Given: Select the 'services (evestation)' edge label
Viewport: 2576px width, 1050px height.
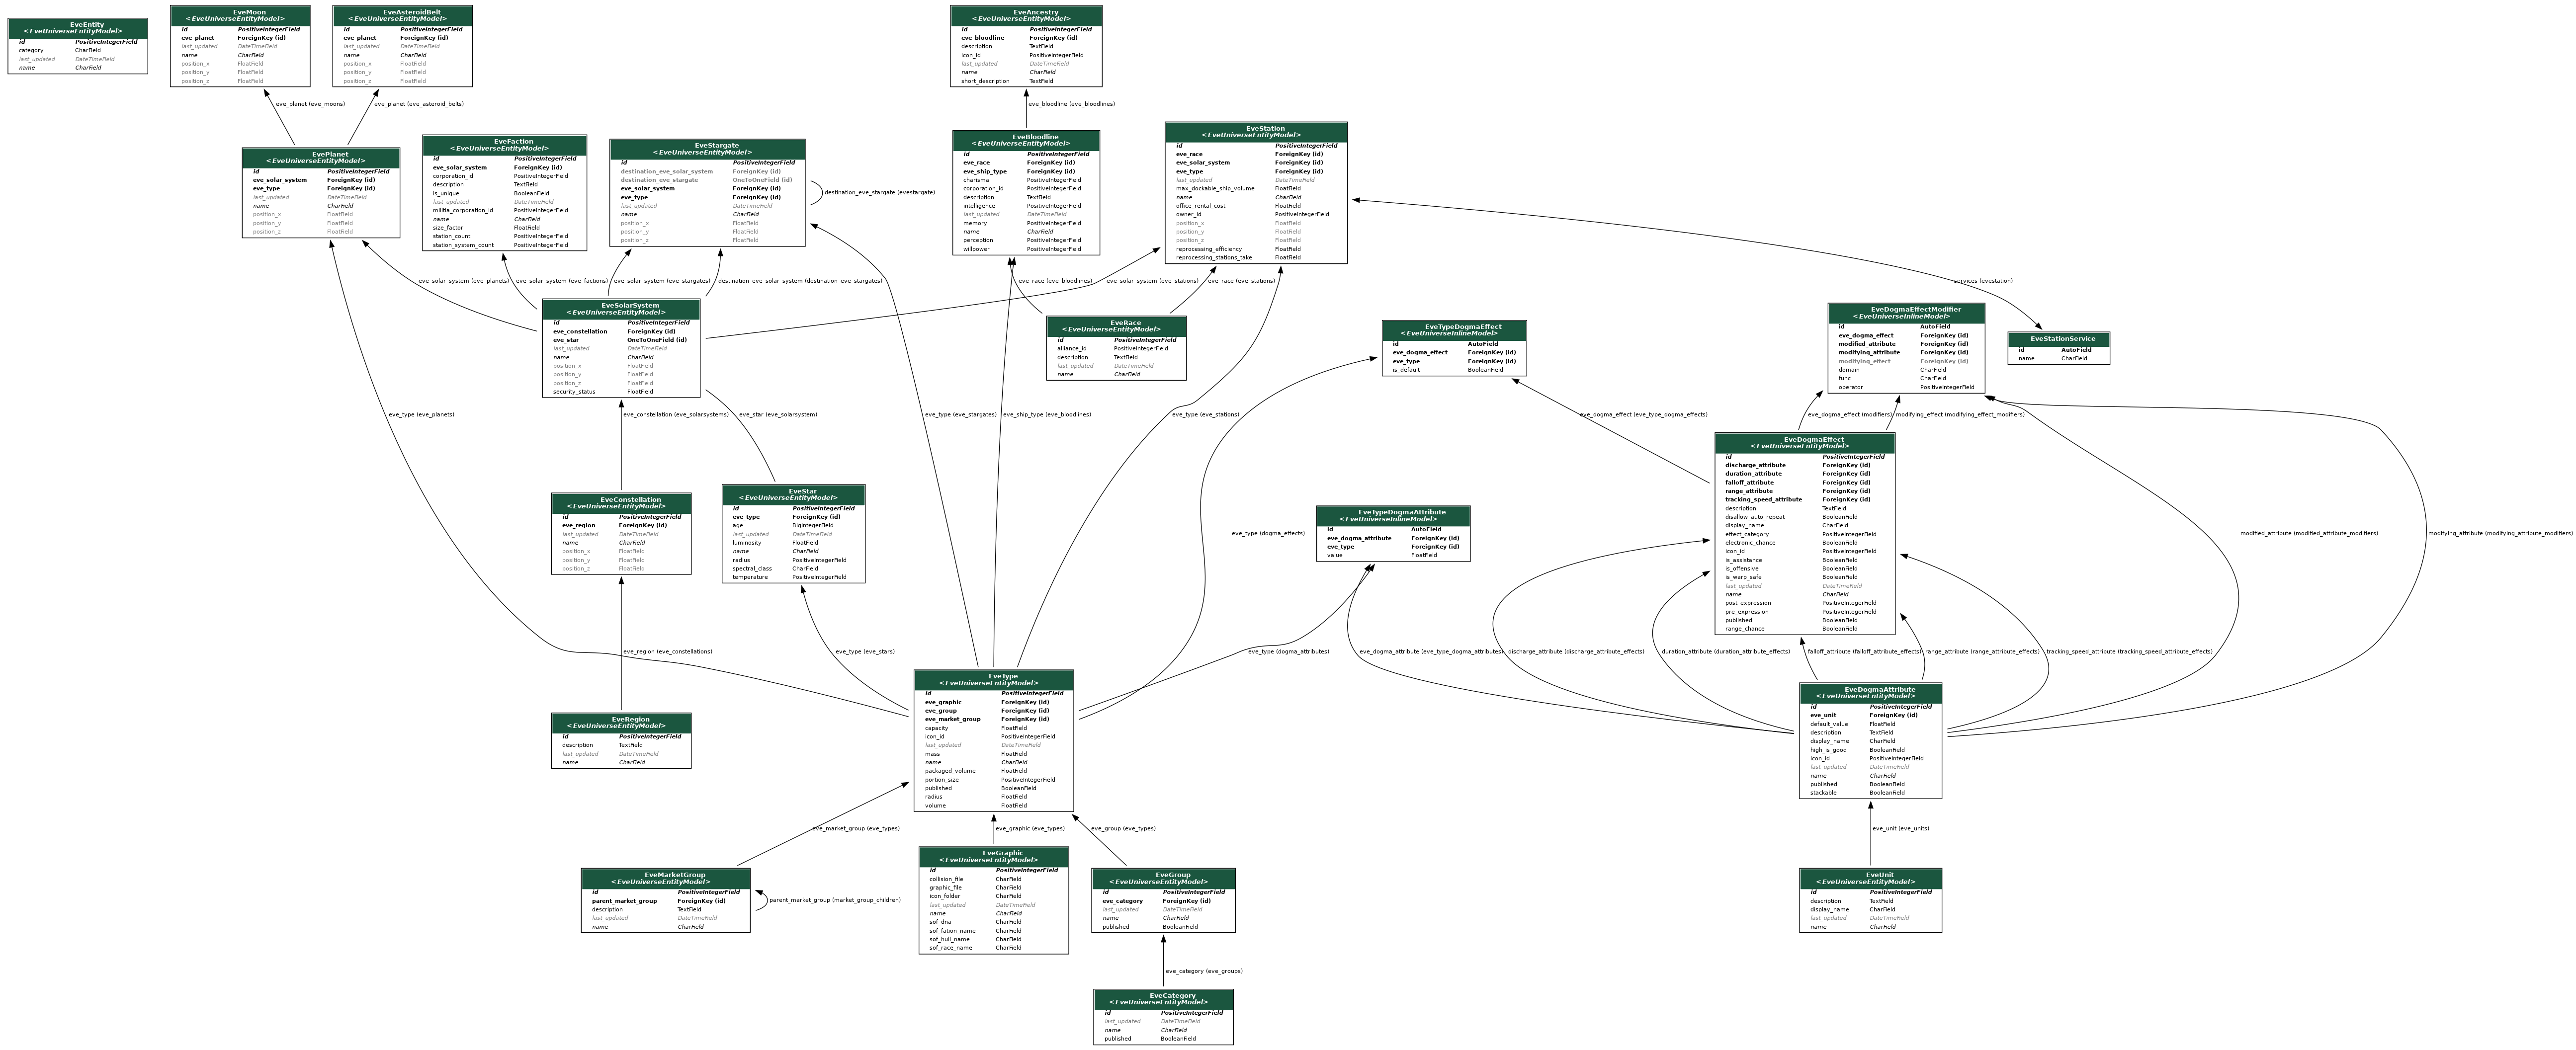Looking at the screenshot, I should (1983, 281).
